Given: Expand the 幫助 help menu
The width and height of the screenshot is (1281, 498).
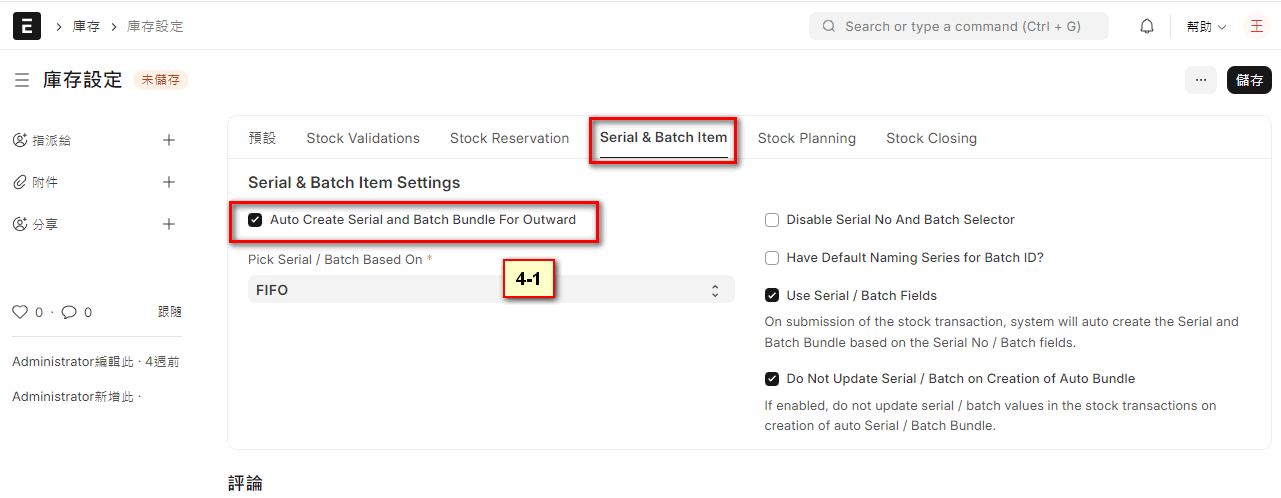Looking at the screenshot, I should [x=1206, y=27].
